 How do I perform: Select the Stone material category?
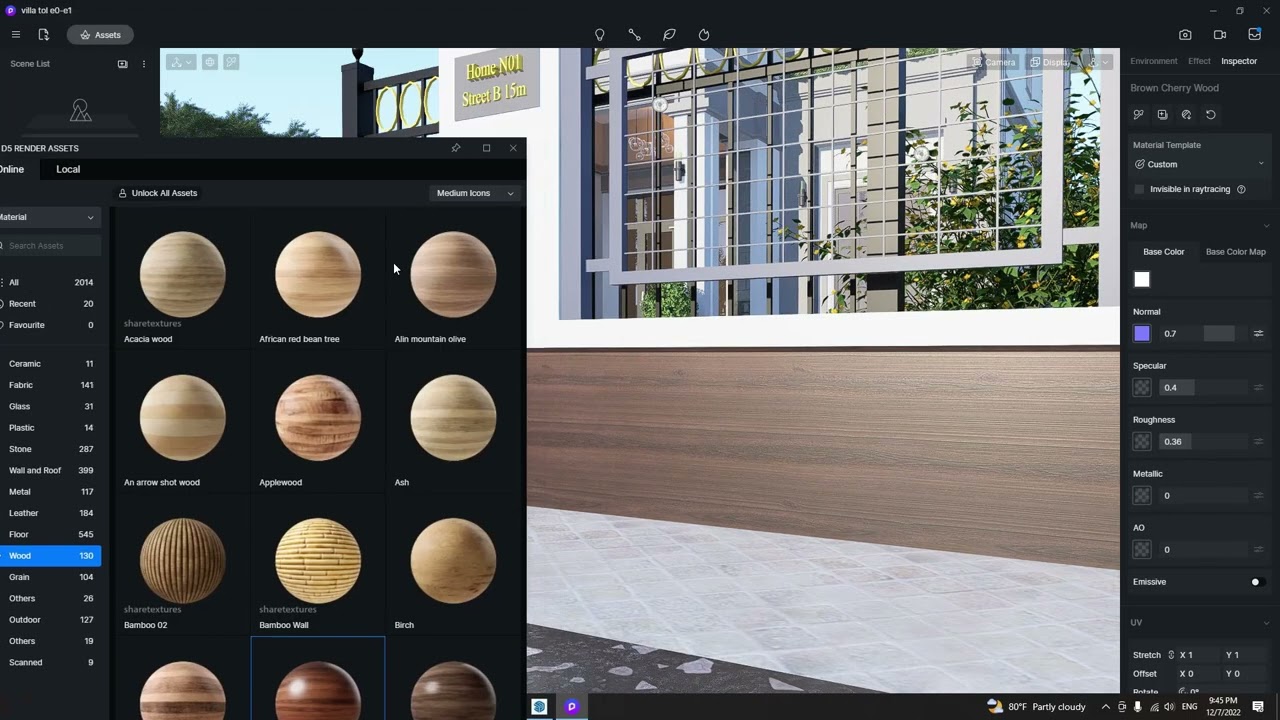[x=50, y=449]
